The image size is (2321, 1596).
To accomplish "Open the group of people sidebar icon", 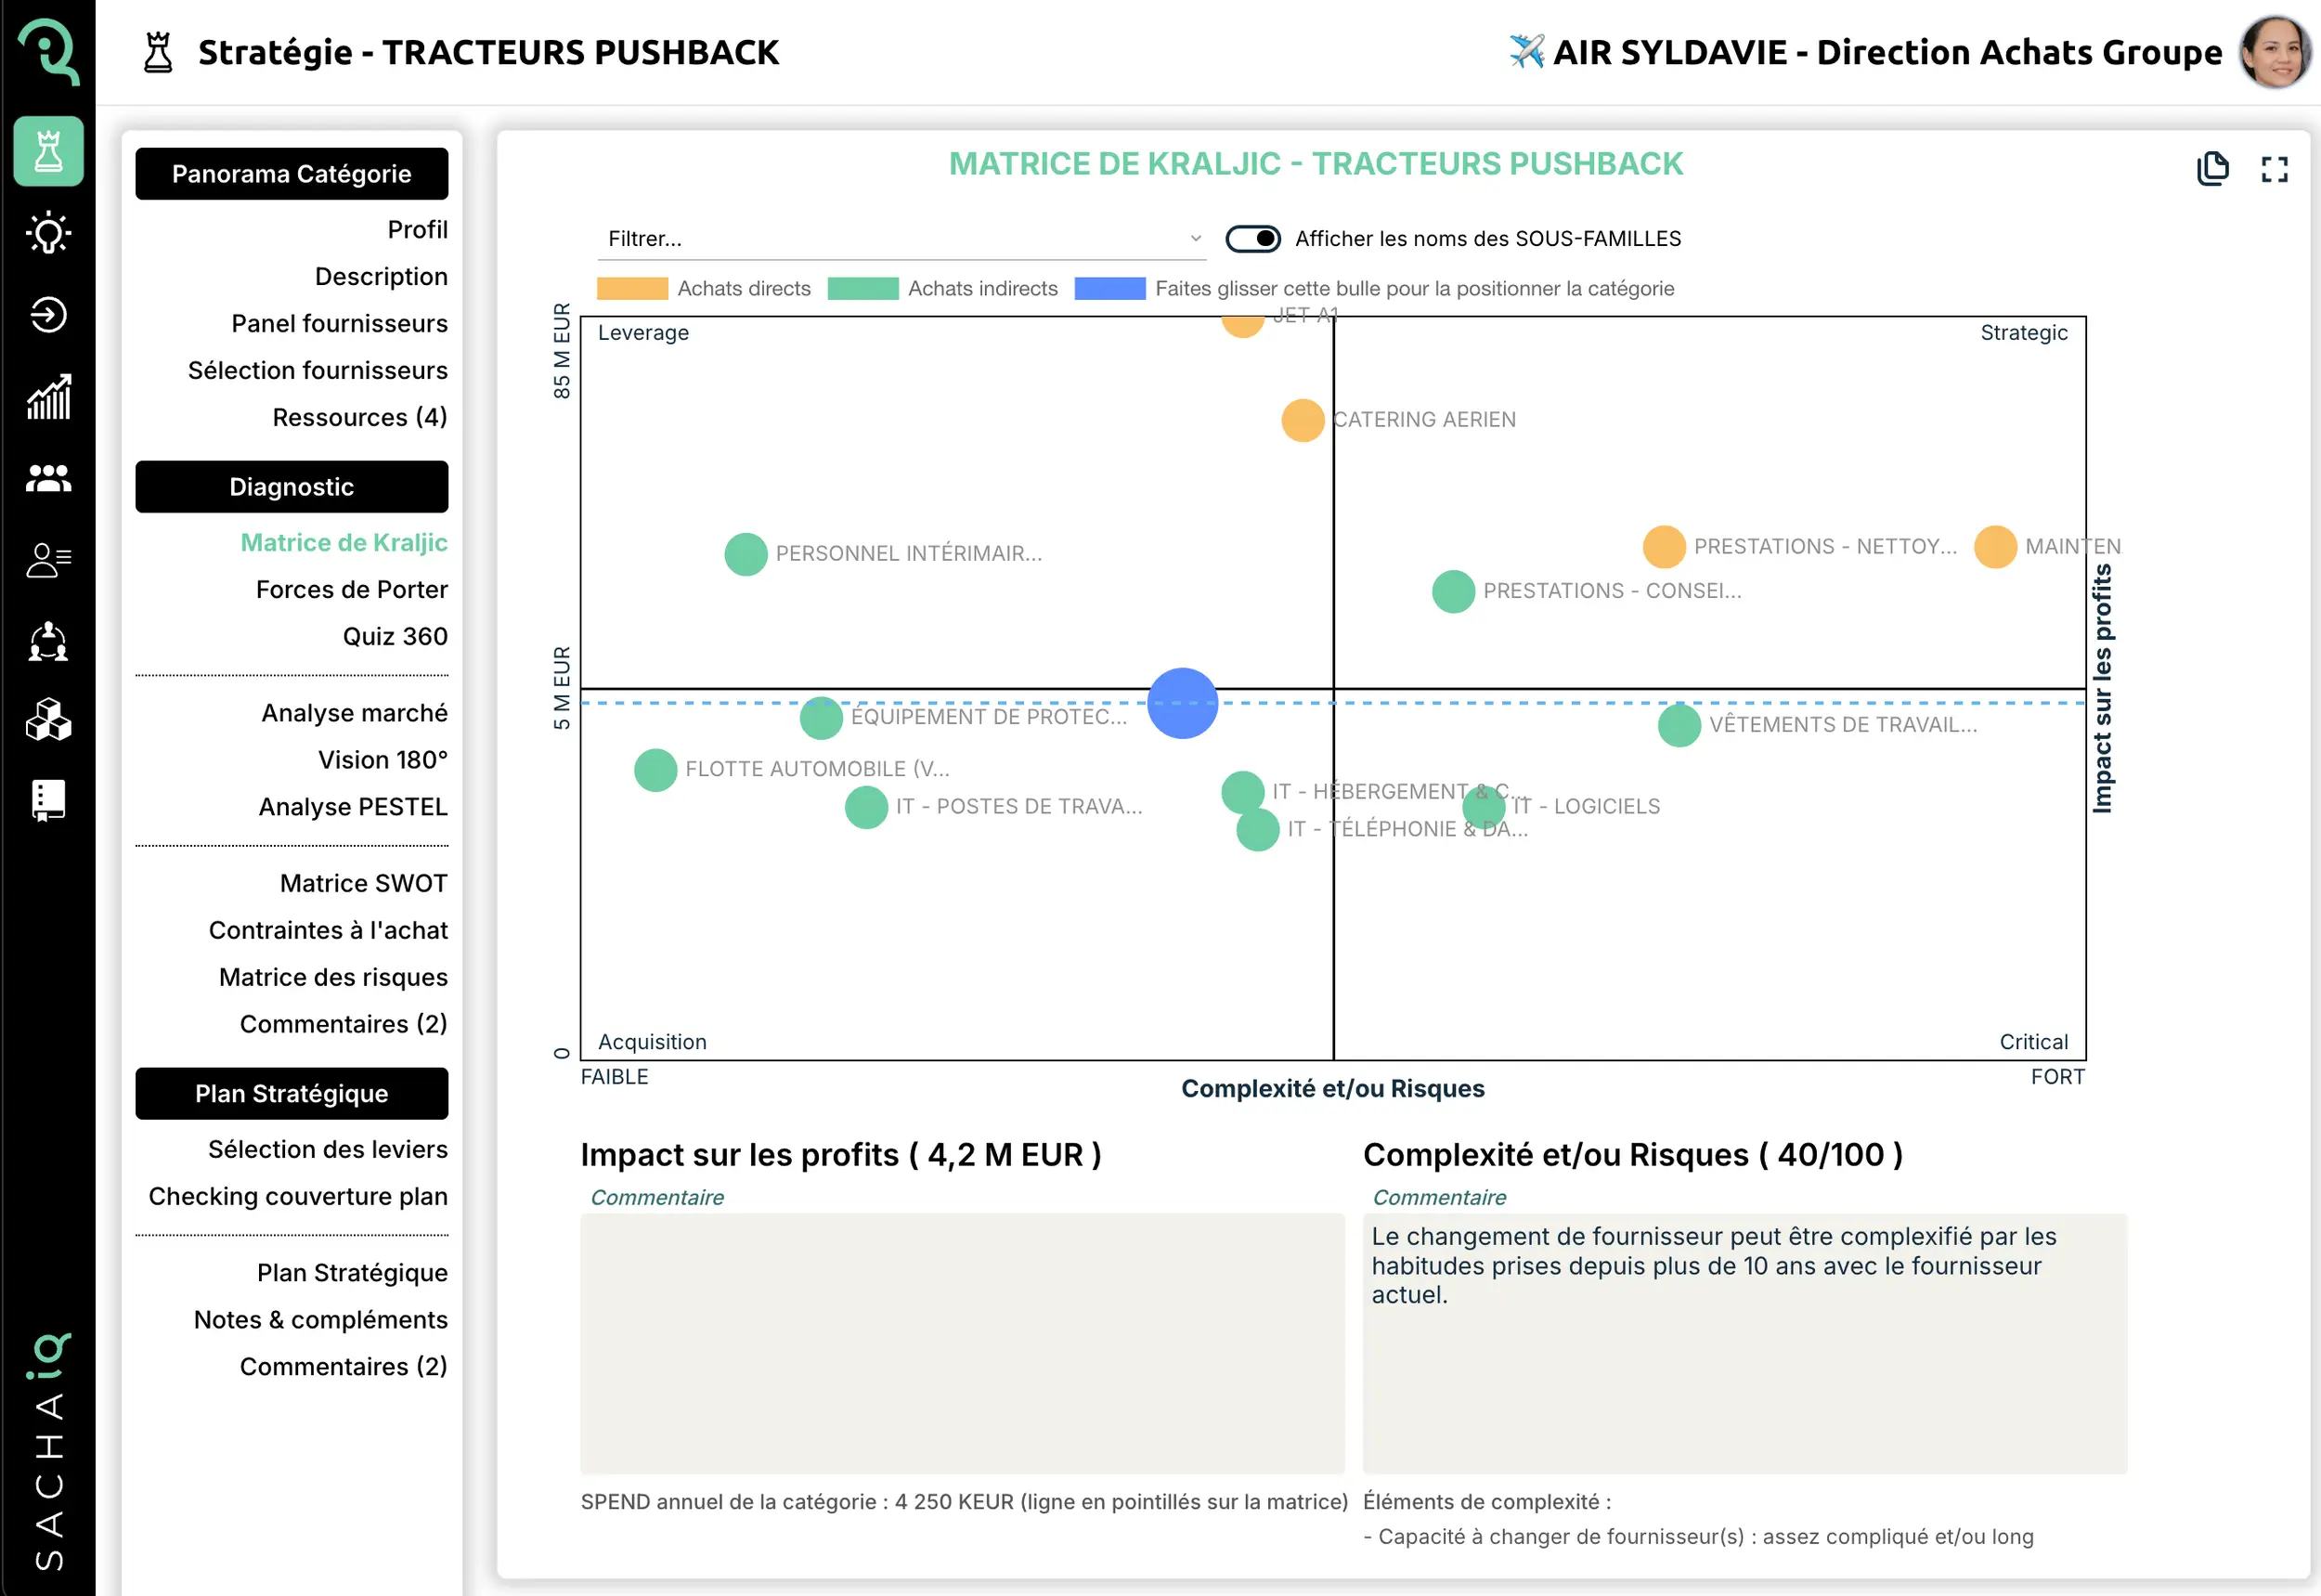I will pyautogui.click(x=48, y=479).
